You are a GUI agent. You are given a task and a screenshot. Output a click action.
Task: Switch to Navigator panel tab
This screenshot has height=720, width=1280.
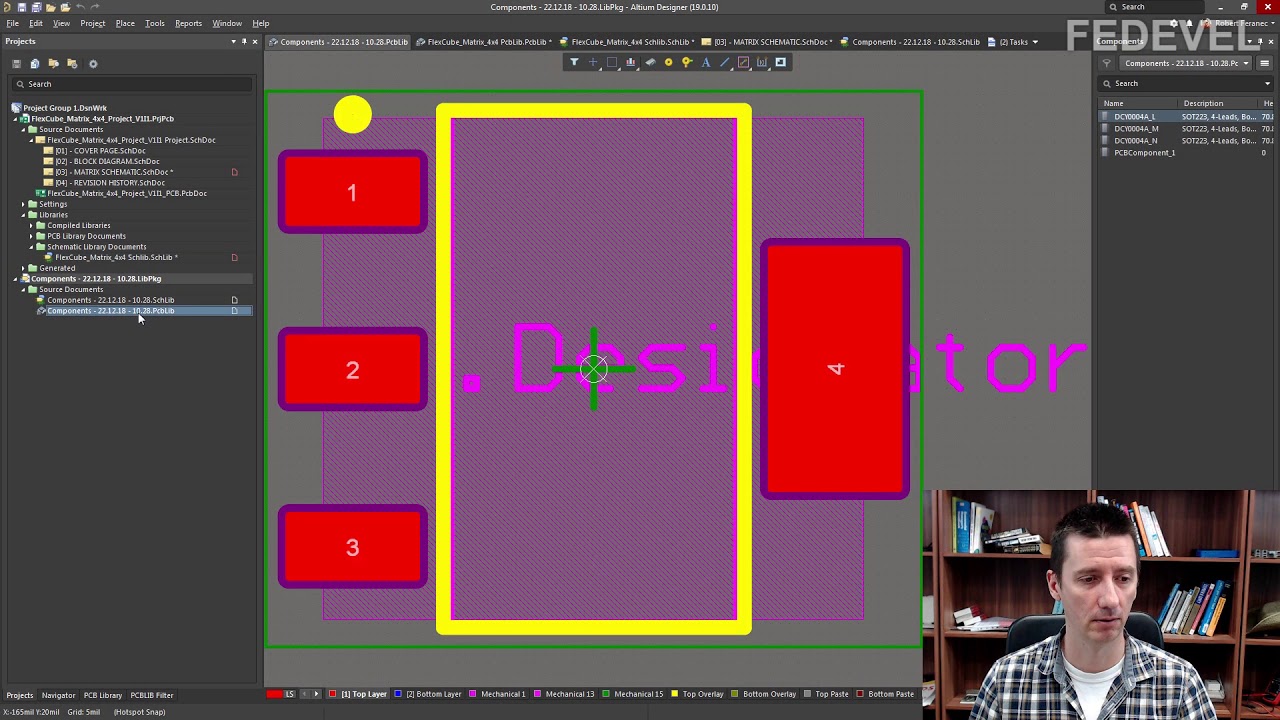coord(58,695)
